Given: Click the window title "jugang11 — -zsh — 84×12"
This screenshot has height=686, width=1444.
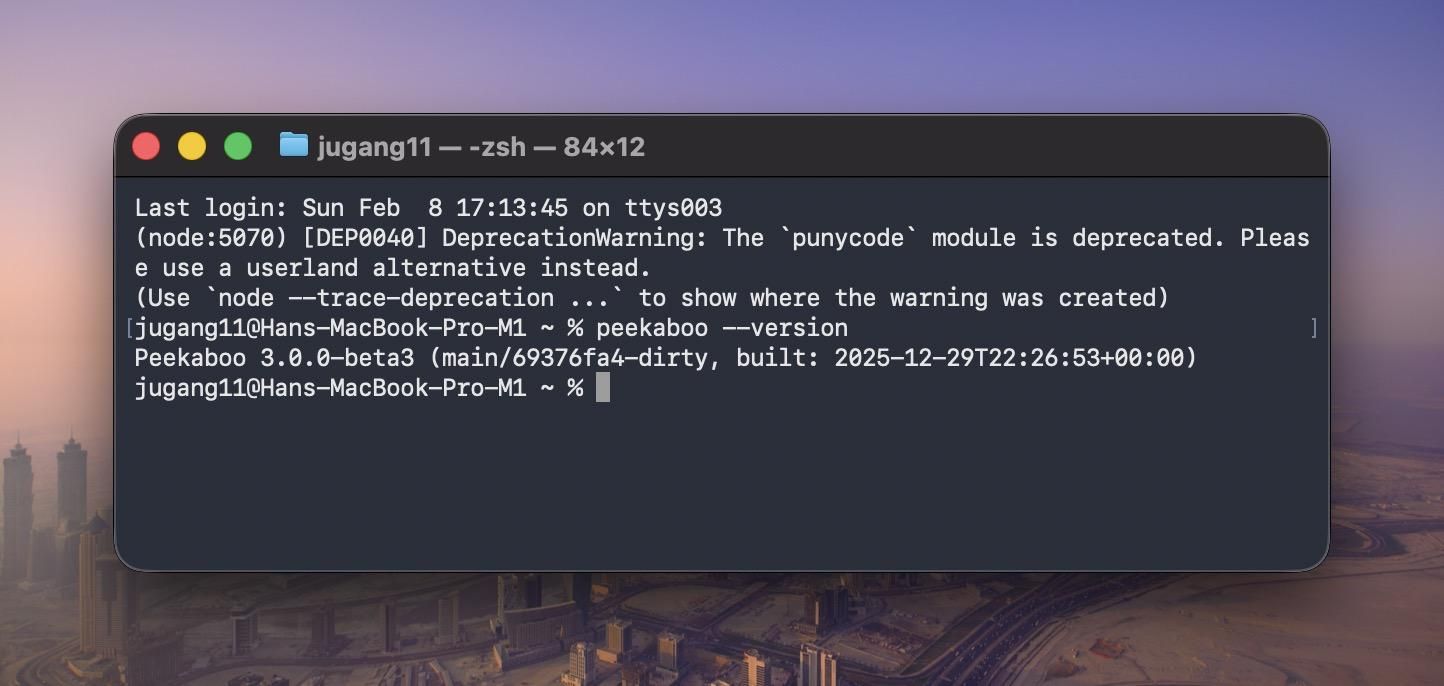Looking at the screenshot, I should 481,147.
